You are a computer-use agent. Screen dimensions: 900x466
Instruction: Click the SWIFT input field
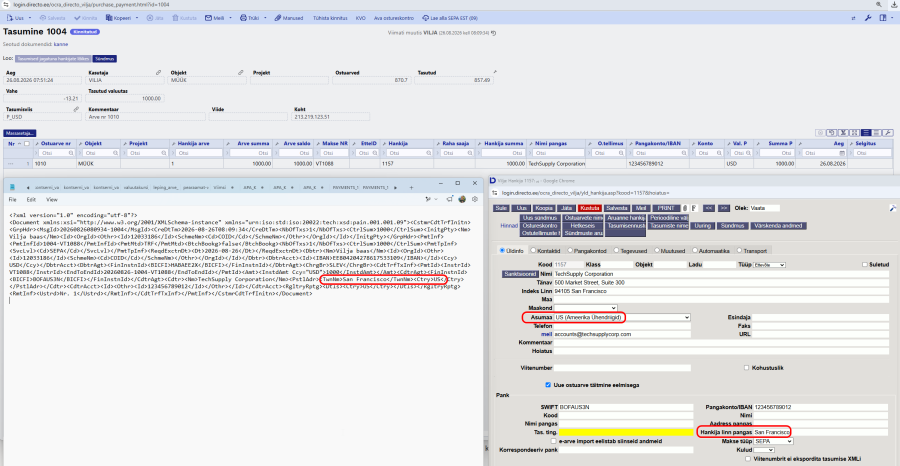coord(626,407)
